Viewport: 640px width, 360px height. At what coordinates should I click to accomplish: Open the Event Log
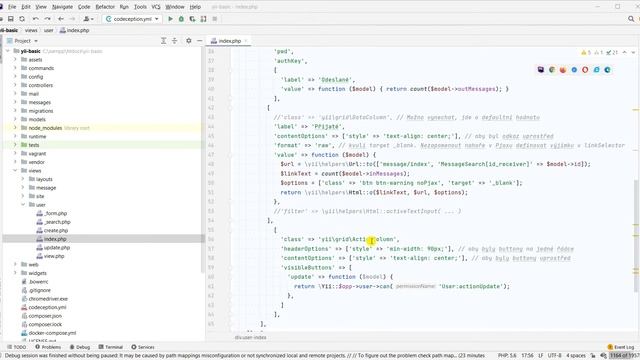(x=620, y=347)
